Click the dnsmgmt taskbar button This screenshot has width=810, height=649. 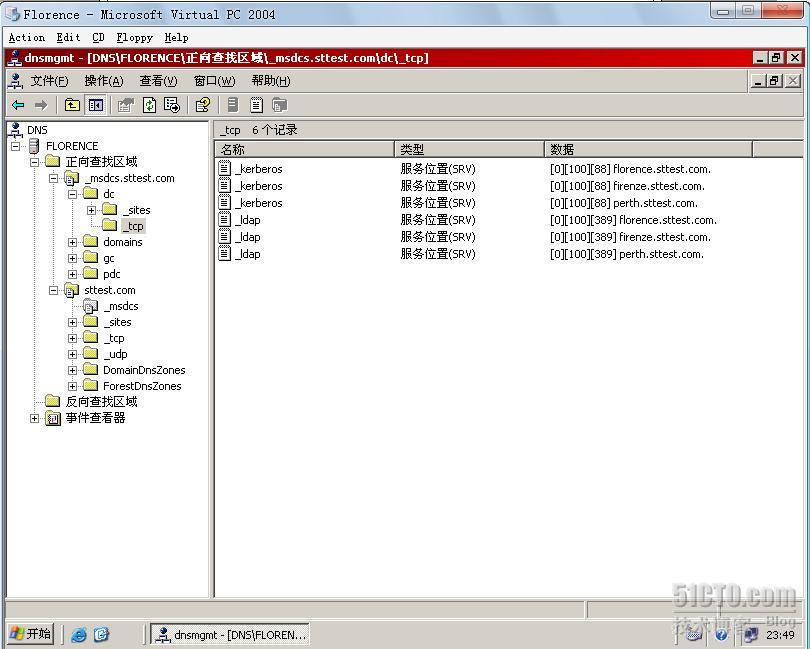[230, 634]
